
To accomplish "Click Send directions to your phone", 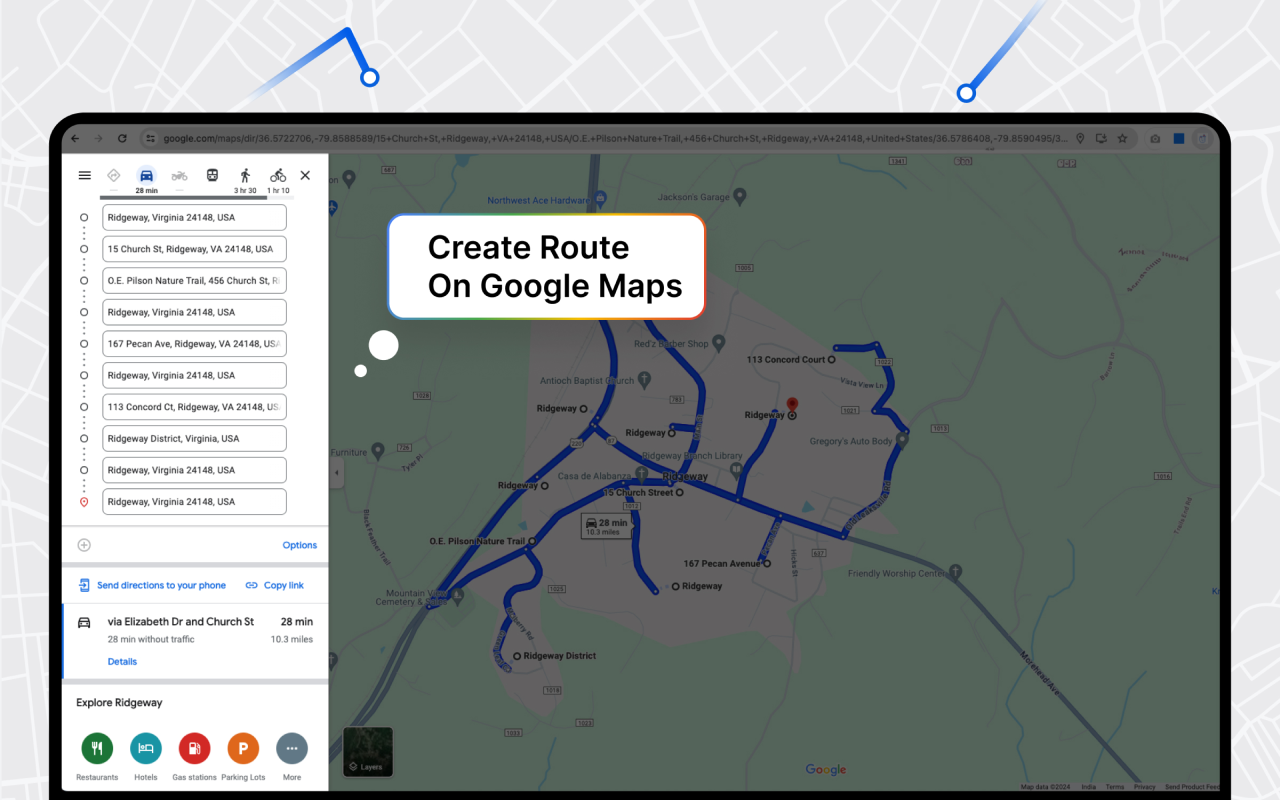I will coord(152,585).
